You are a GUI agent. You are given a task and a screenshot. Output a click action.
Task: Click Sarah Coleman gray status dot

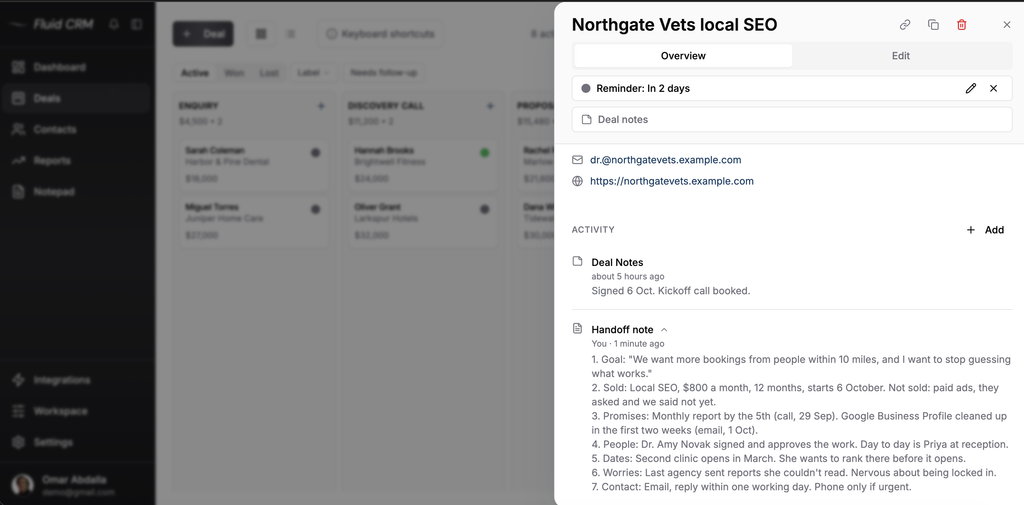[x=315, y=152]
